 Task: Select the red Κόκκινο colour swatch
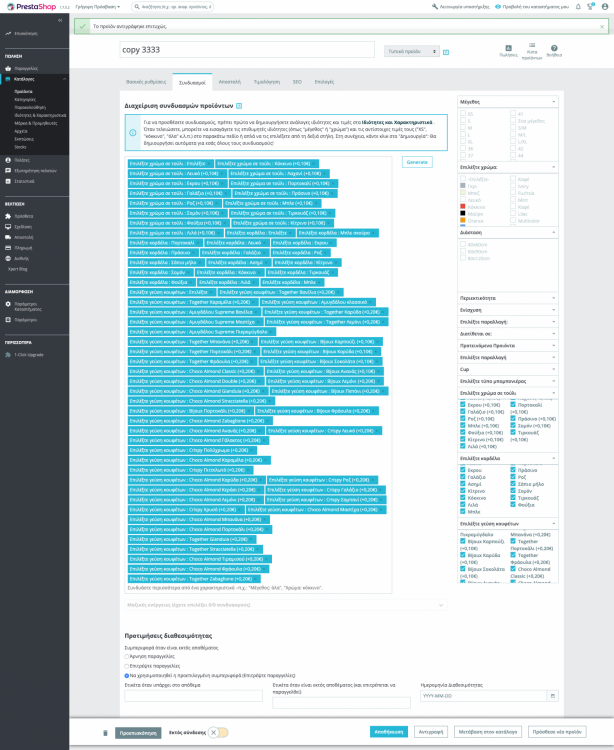462,207
